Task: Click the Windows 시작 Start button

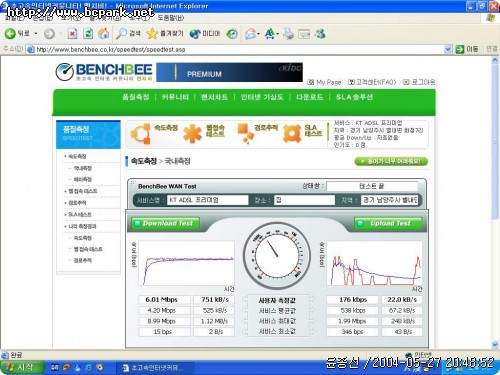Action: [22, 367]
